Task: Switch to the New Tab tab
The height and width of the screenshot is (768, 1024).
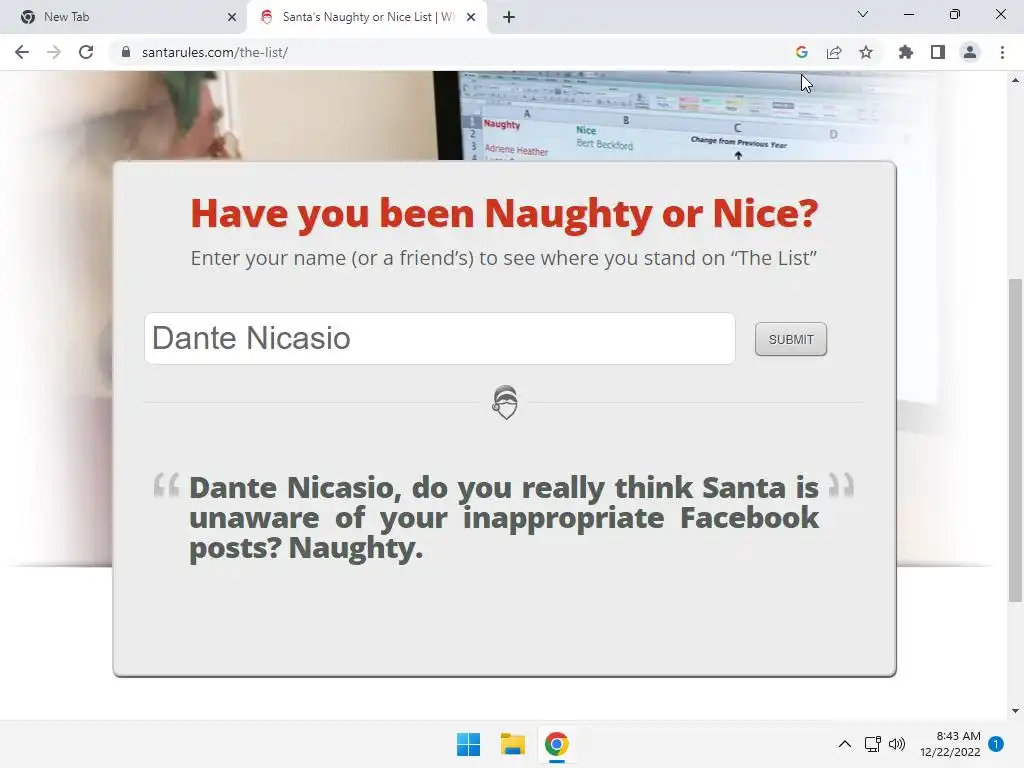Action: click(122, 17)
